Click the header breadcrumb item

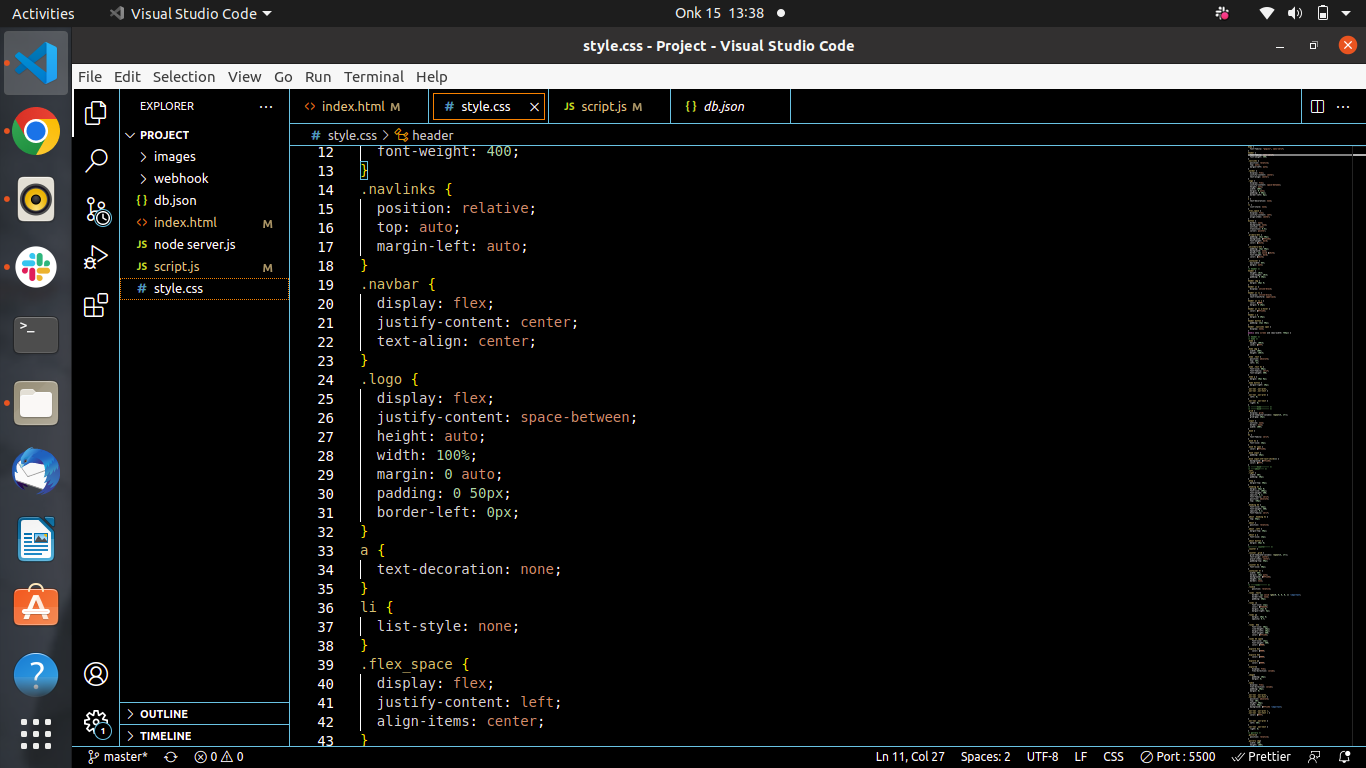424,135
